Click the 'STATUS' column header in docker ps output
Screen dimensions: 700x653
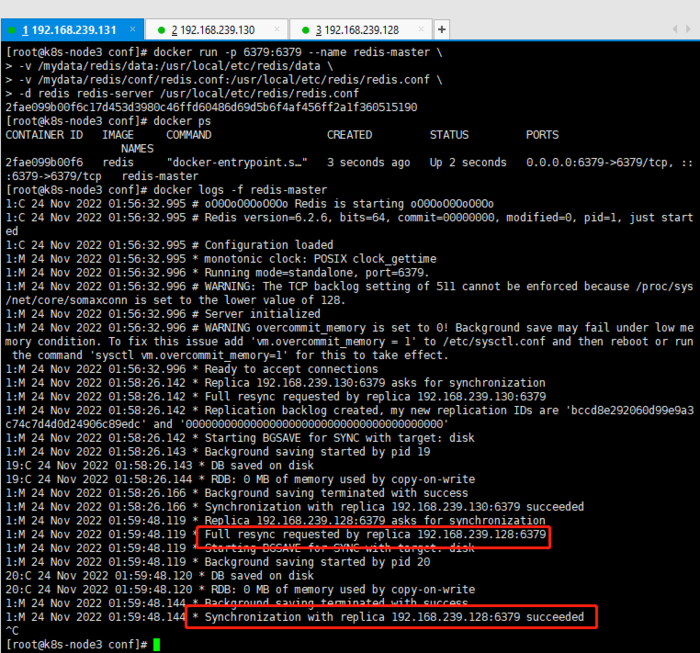pyautogui.click(x=449, y=135)
